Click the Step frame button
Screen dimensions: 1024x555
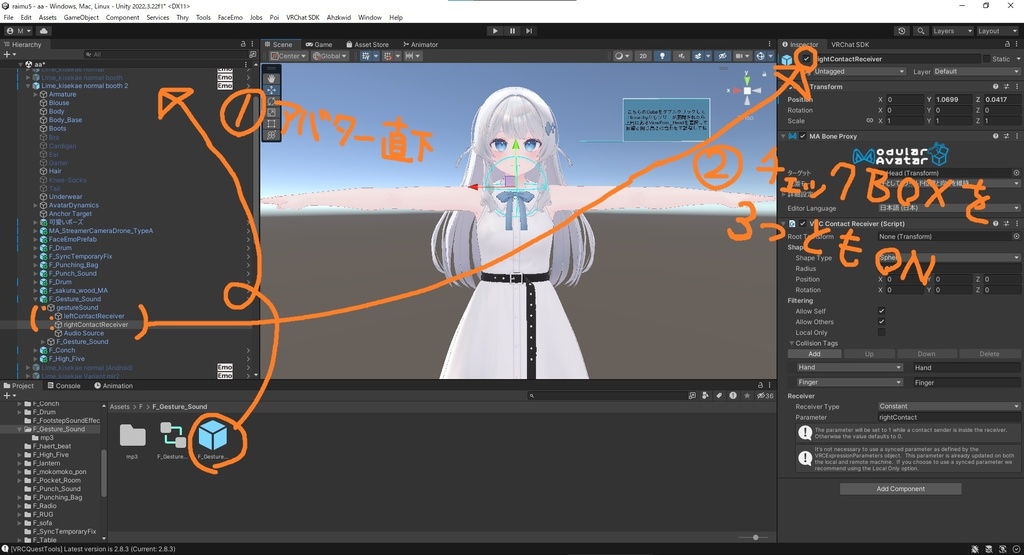pyautogui.click(x=529, y=31)
